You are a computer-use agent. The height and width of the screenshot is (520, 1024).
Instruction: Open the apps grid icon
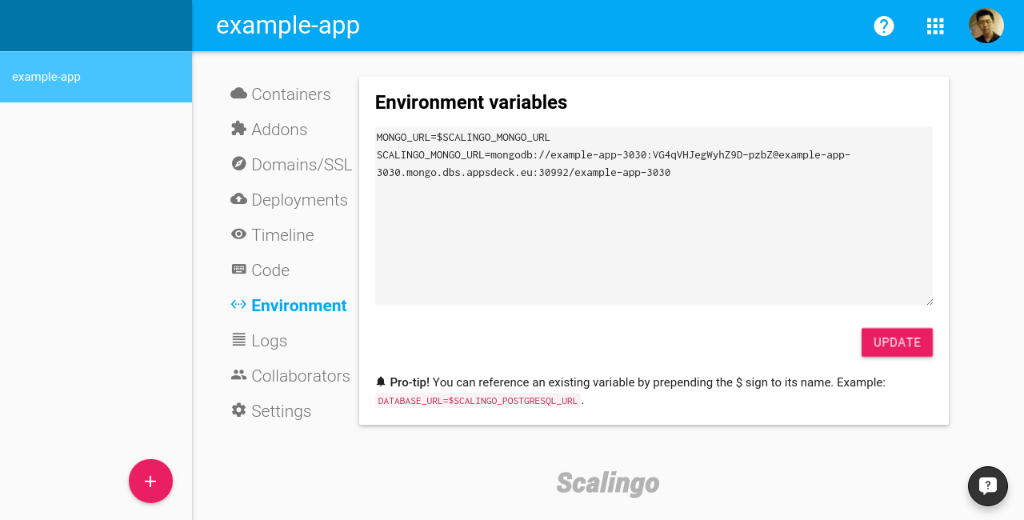coord(935,26)
